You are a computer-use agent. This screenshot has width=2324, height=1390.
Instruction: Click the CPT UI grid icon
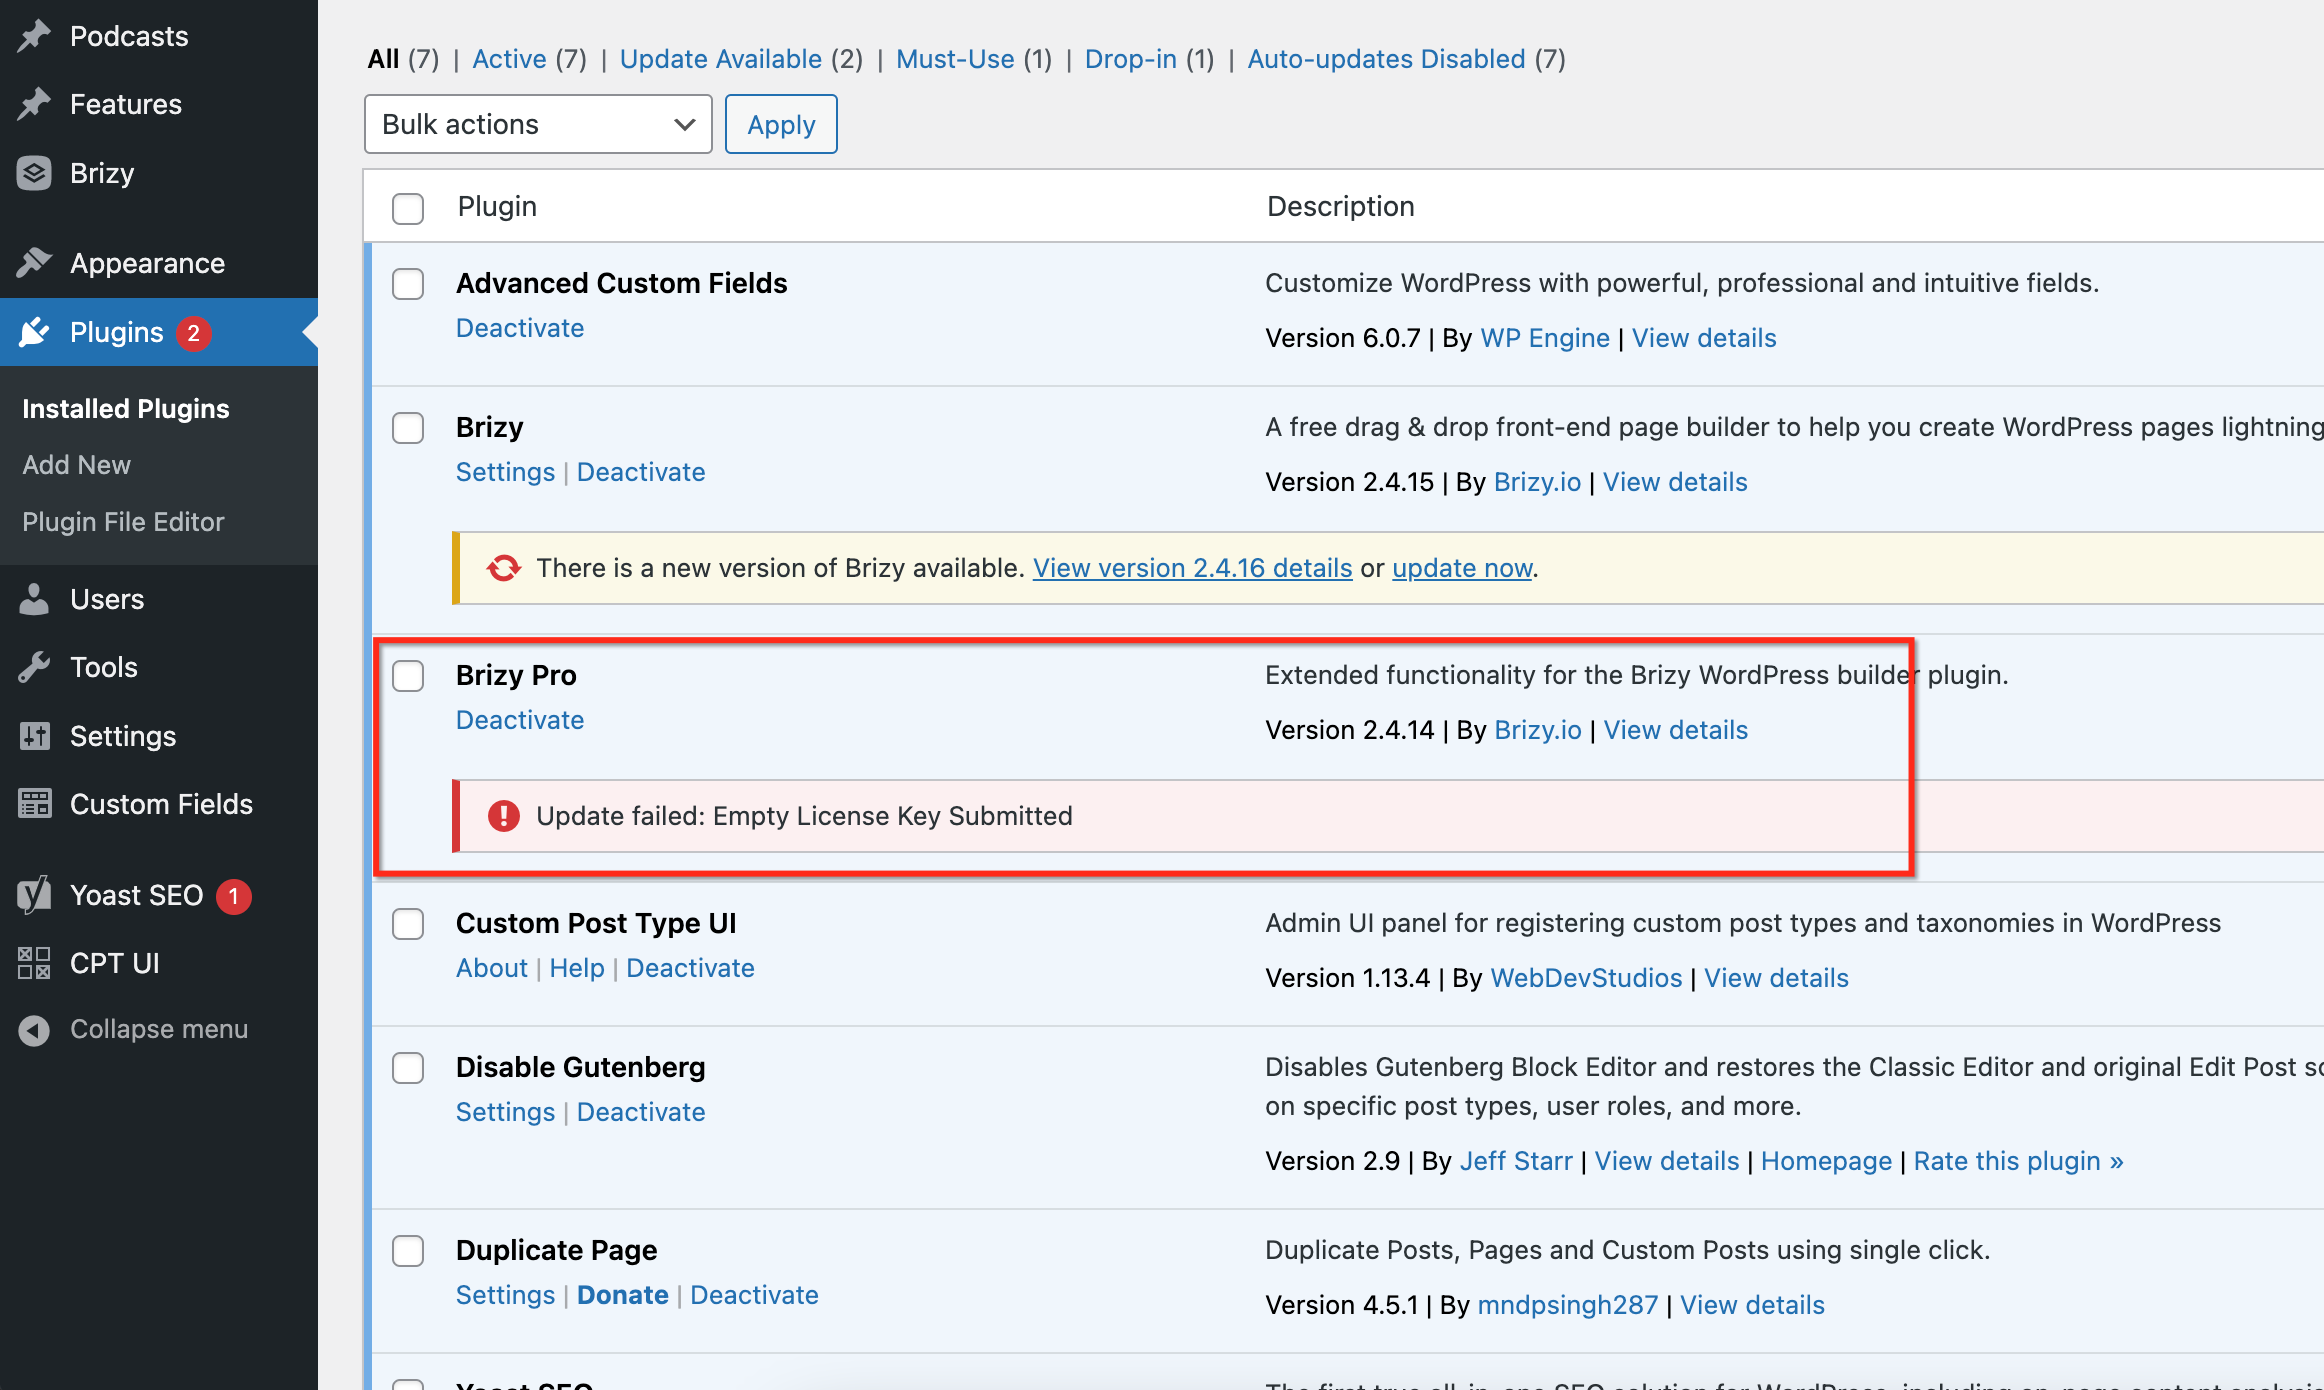[34, 963]
